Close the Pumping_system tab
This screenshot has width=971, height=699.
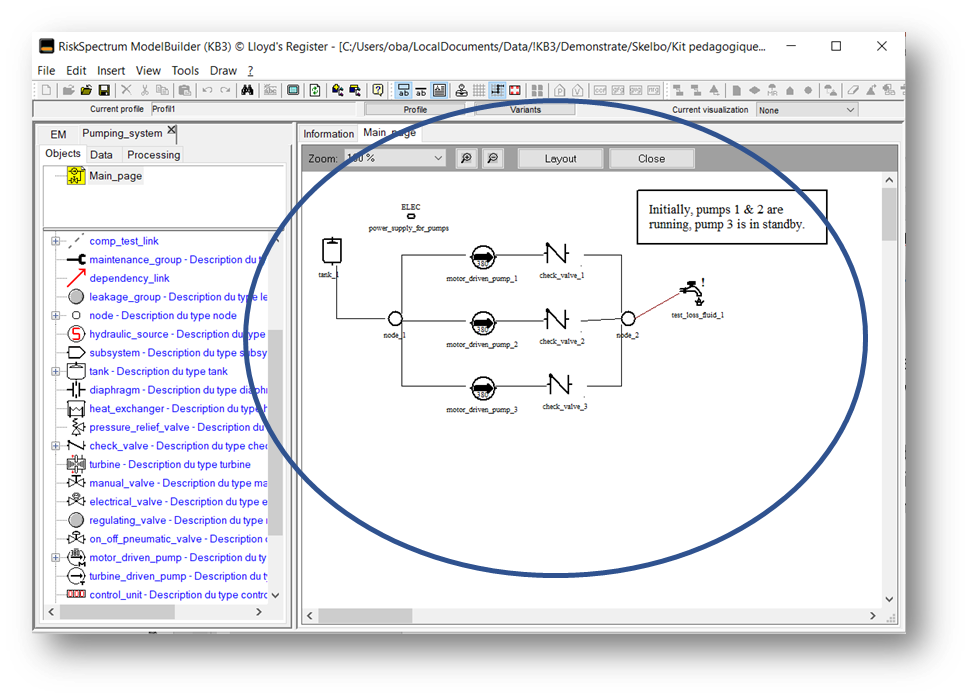[x=172, y=130]
